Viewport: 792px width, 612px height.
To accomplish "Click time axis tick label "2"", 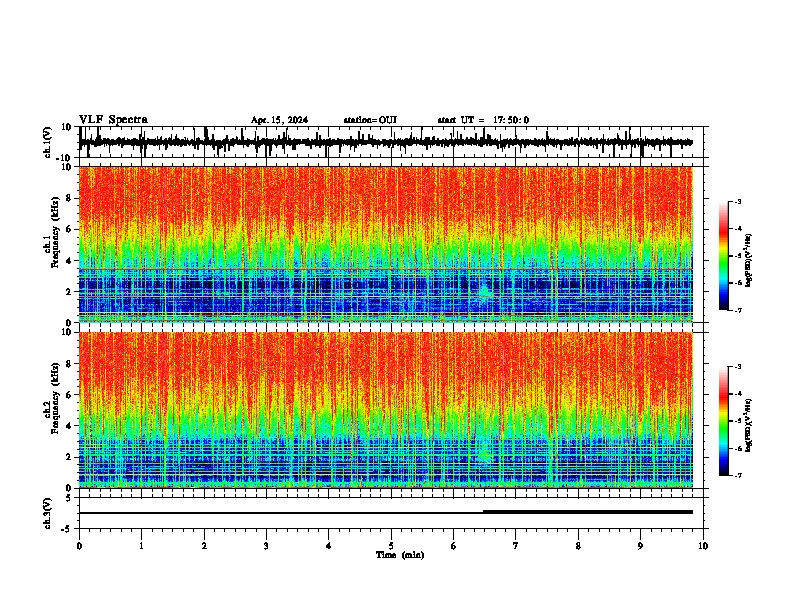I will click(x=204, y=546).
